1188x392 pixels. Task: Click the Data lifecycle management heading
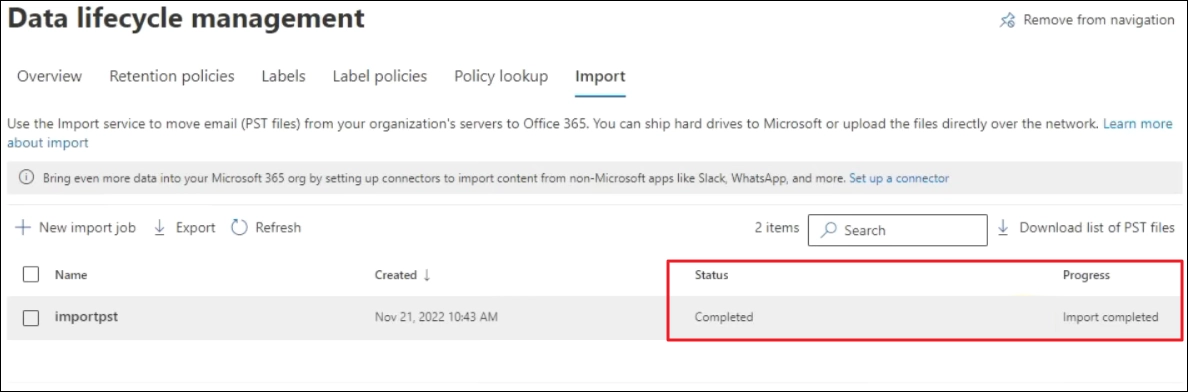[x=186, y=18]
